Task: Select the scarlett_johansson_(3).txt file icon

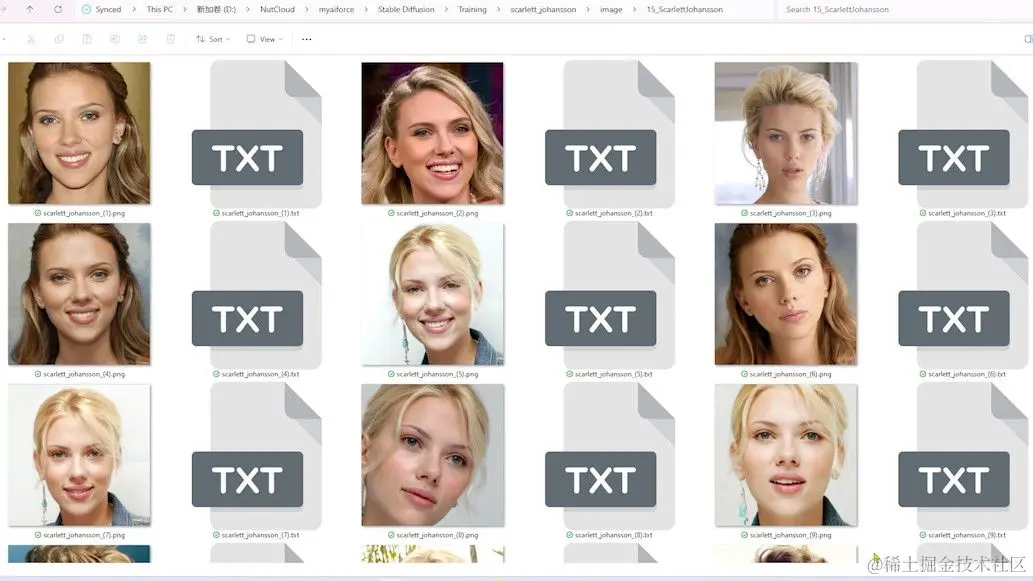Action: pos(963,134)
